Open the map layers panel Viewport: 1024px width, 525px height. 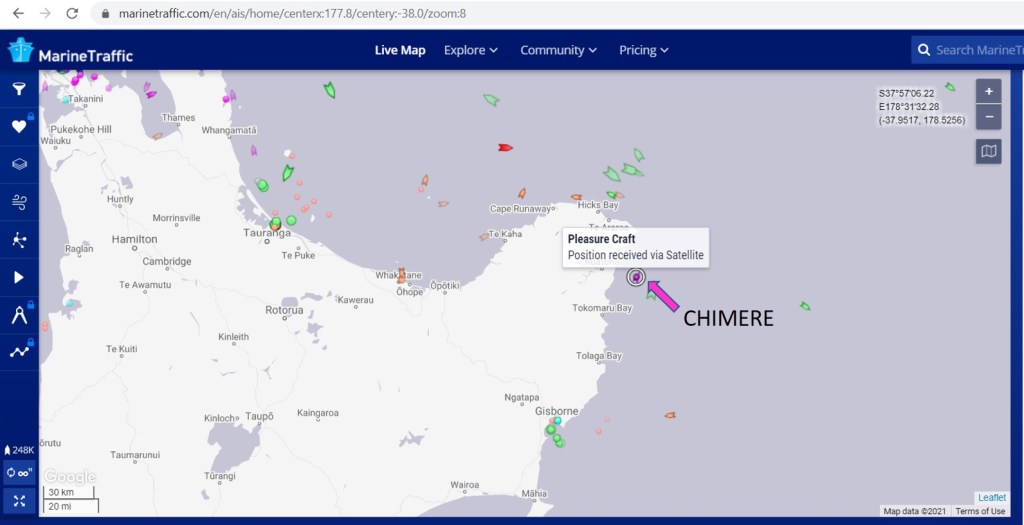point(19,164)
